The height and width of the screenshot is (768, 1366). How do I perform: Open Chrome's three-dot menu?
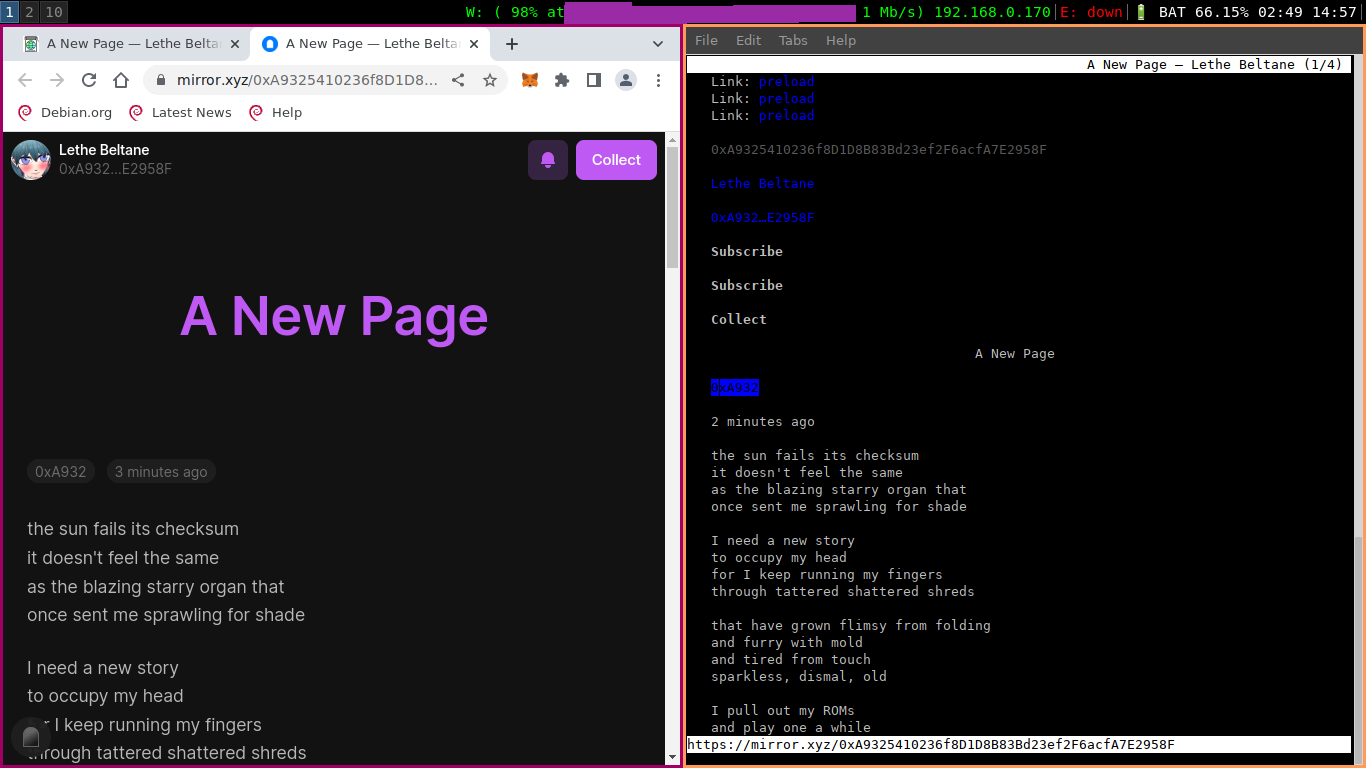point(658,81)
